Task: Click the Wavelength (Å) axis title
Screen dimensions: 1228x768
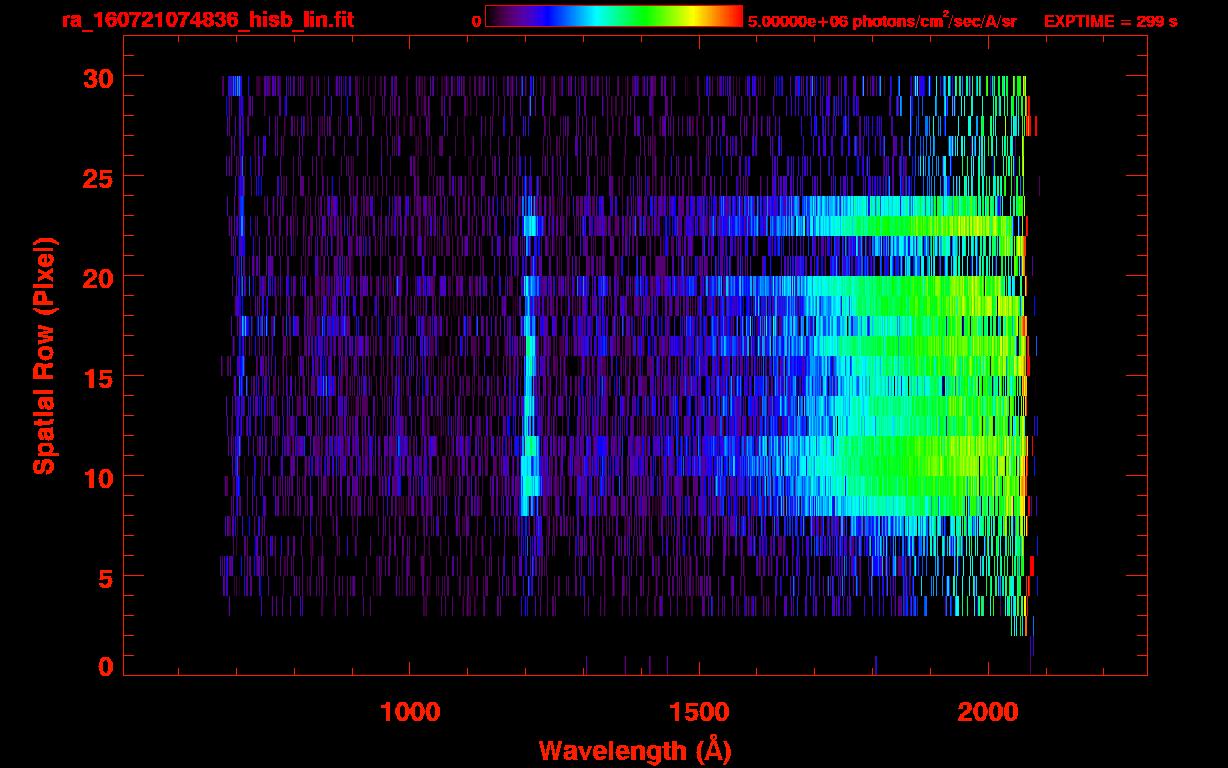Action: pyautogui.click(x=635, y=750)
